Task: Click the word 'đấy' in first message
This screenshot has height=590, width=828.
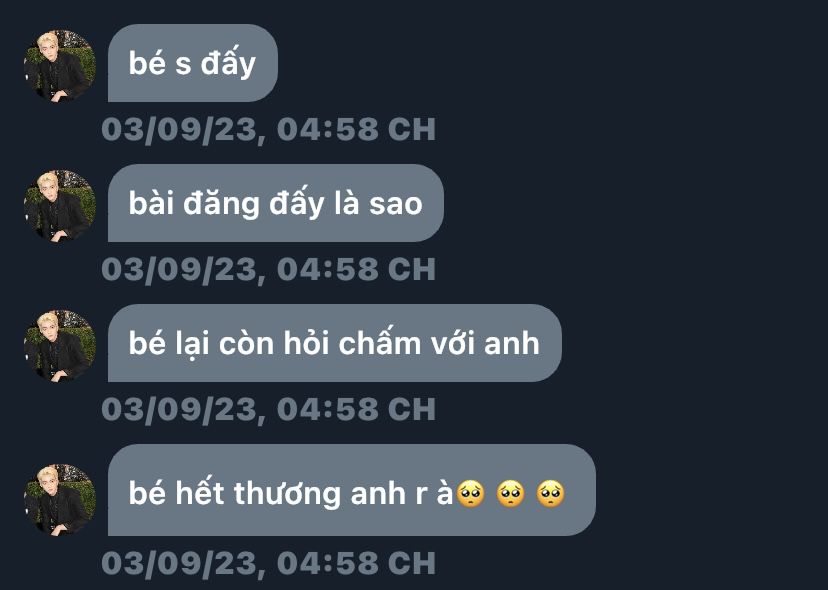Action: 228,64
